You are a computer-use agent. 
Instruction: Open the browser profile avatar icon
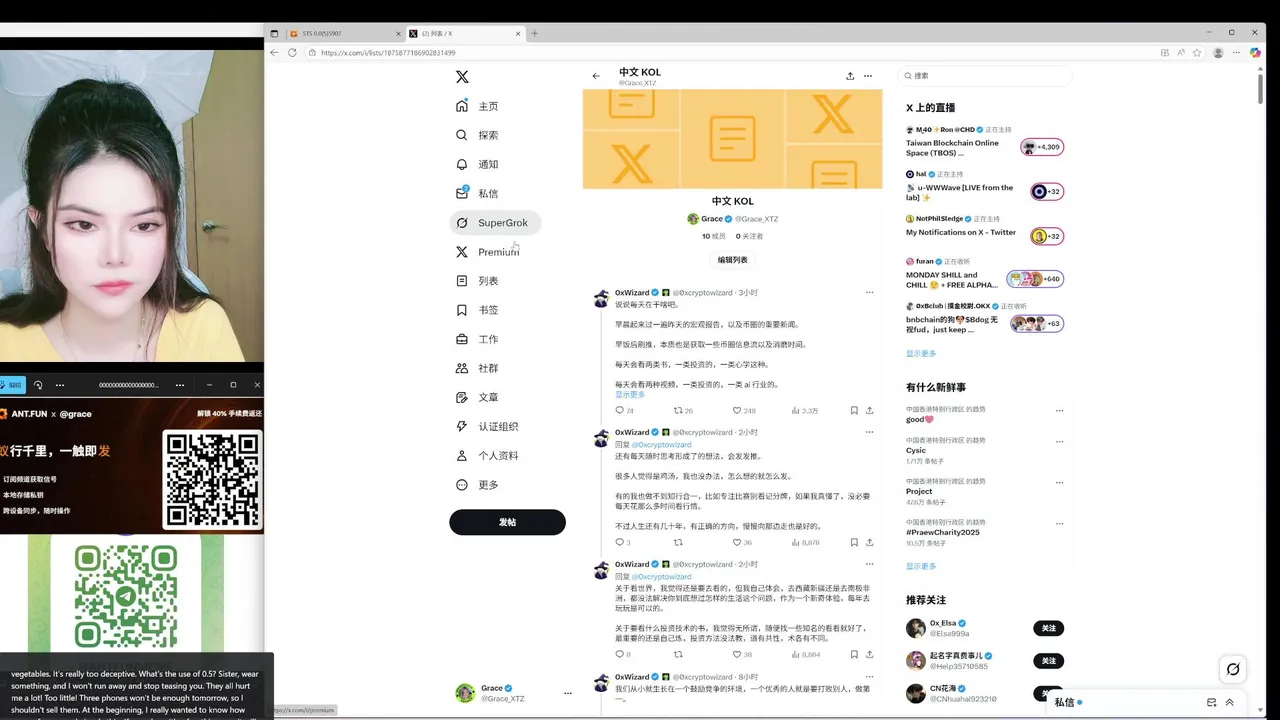coord(1218,53)
